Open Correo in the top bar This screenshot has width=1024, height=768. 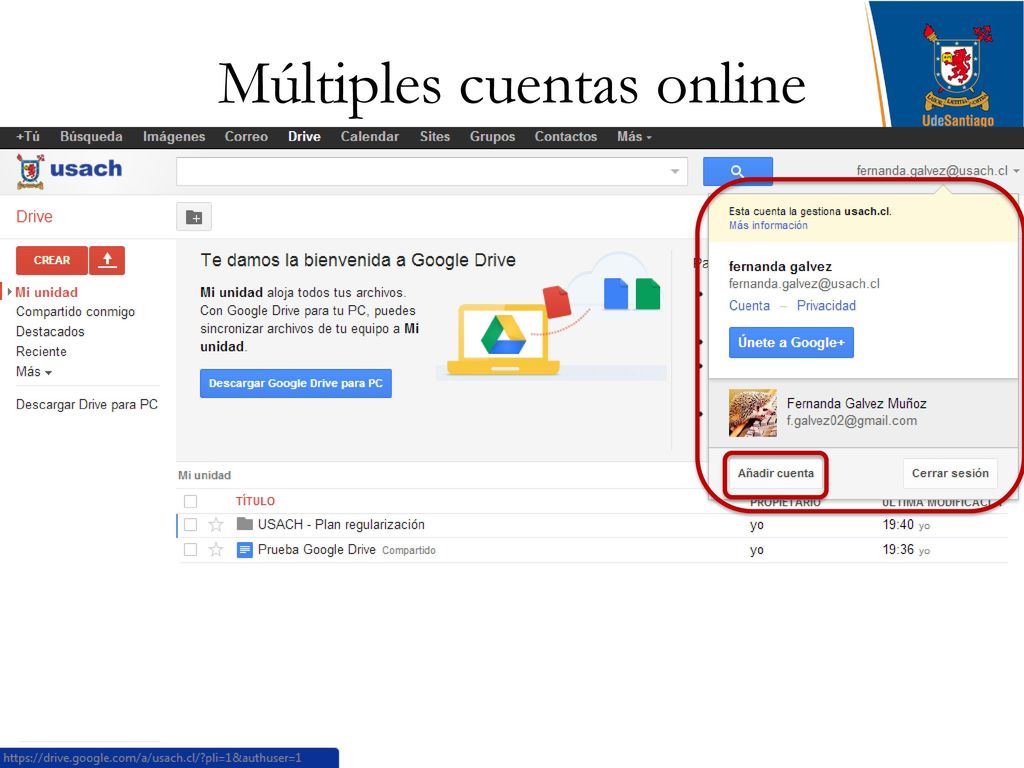246,136
